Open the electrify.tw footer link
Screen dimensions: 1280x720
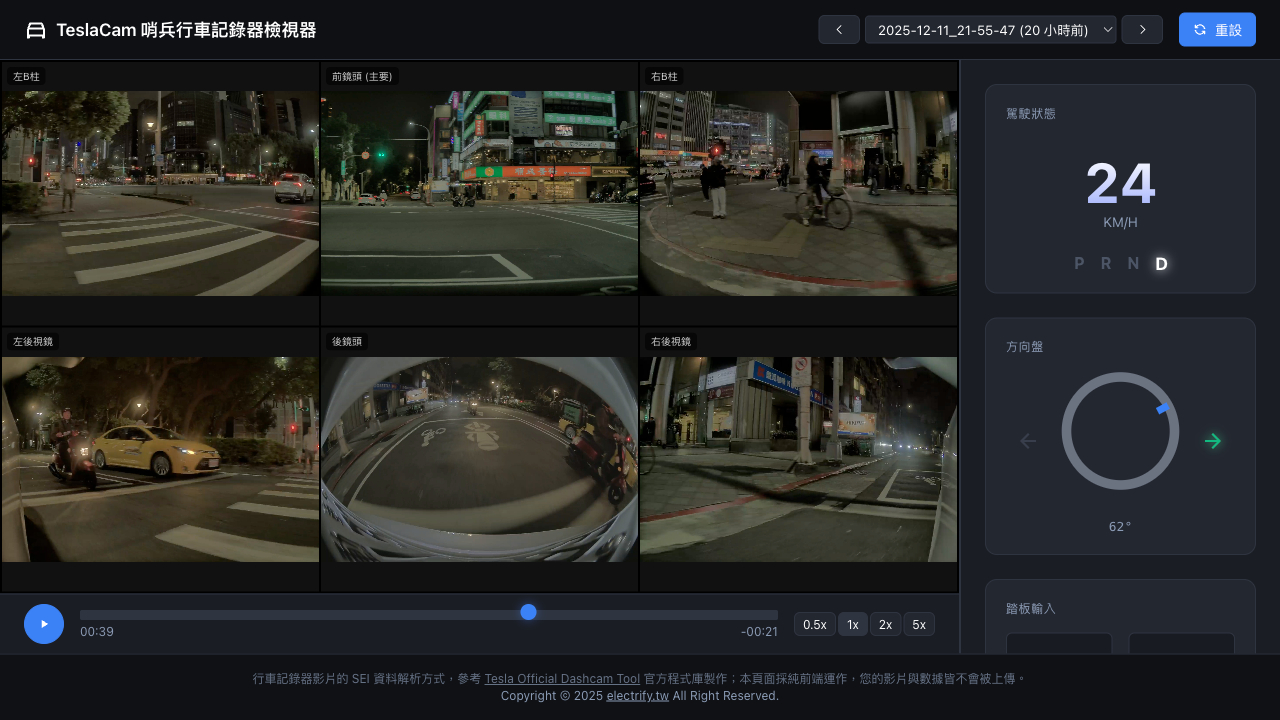tap(637, 696)
